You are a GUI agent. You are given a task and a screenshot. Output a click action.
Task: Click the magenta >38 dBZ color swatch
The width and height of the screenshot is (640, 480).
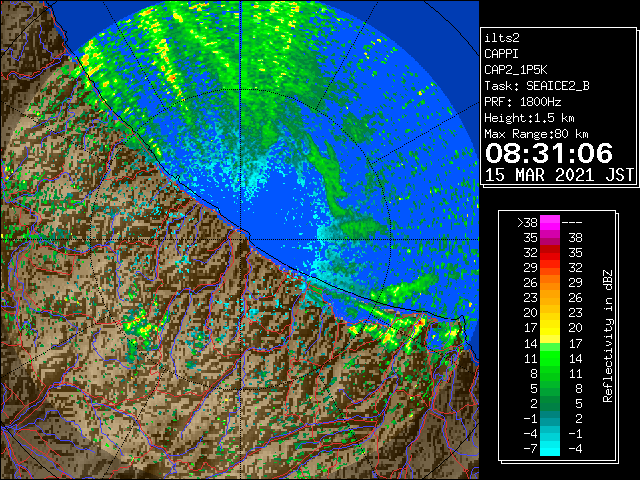click(x=550, y=222)
